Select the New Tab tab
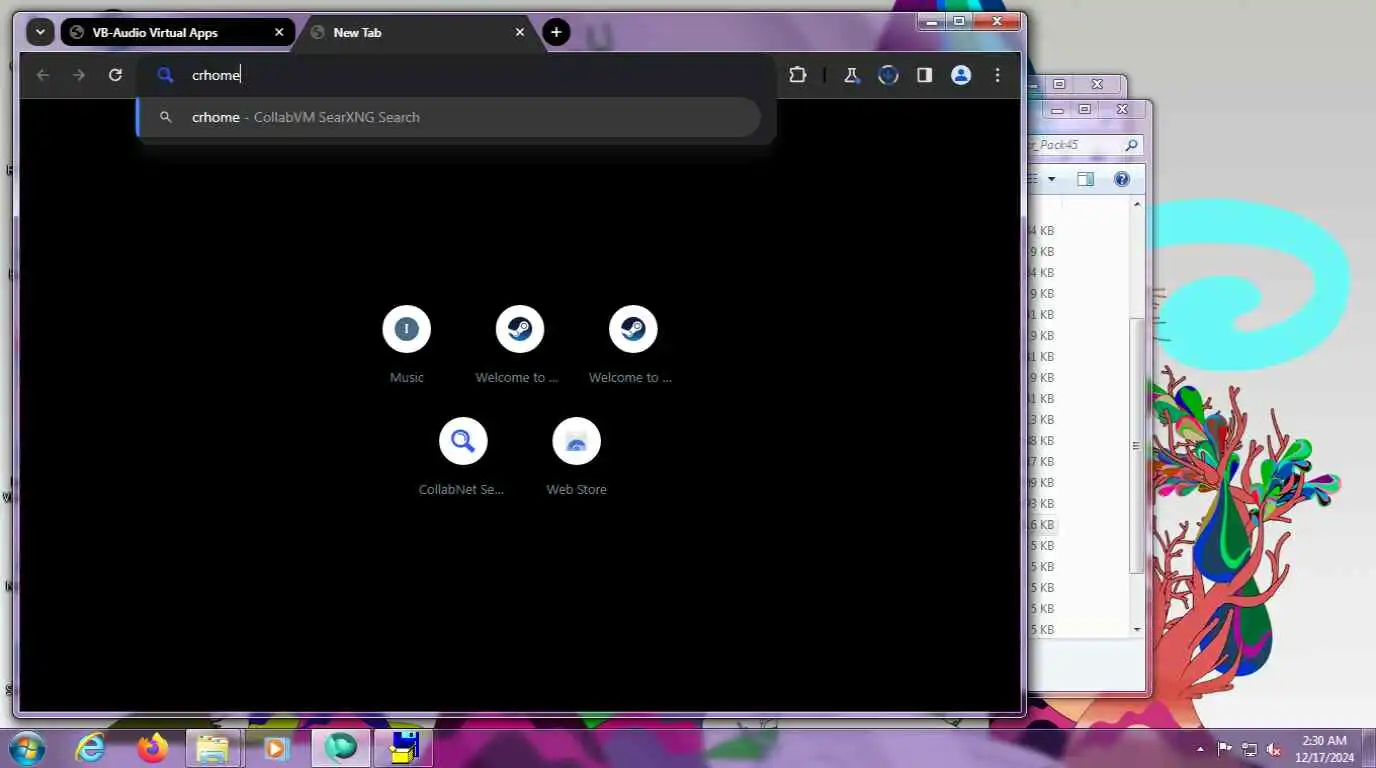Screen dimensions: 1376x768 point(416,32)
